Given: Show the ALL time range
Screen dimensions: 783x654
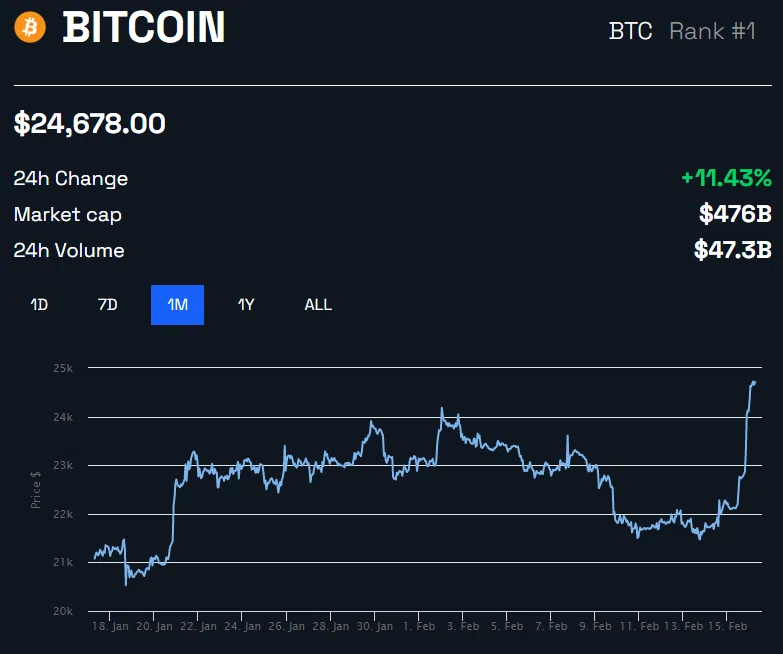Looking at the screenshot, I should click(x=318, y=305).
